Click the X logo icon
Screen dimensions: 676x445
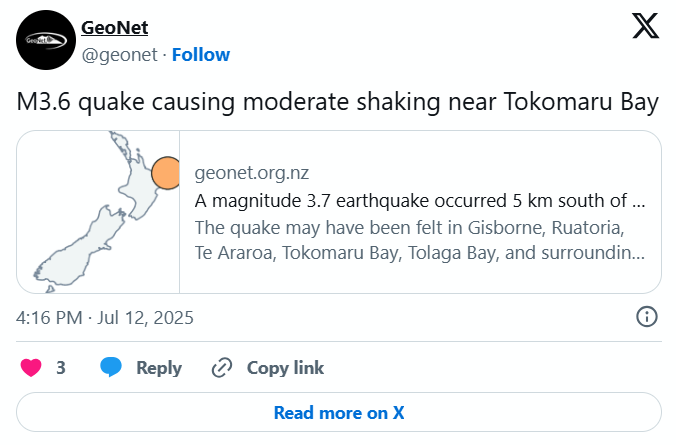pyautogui.click(x=645, y=26)
